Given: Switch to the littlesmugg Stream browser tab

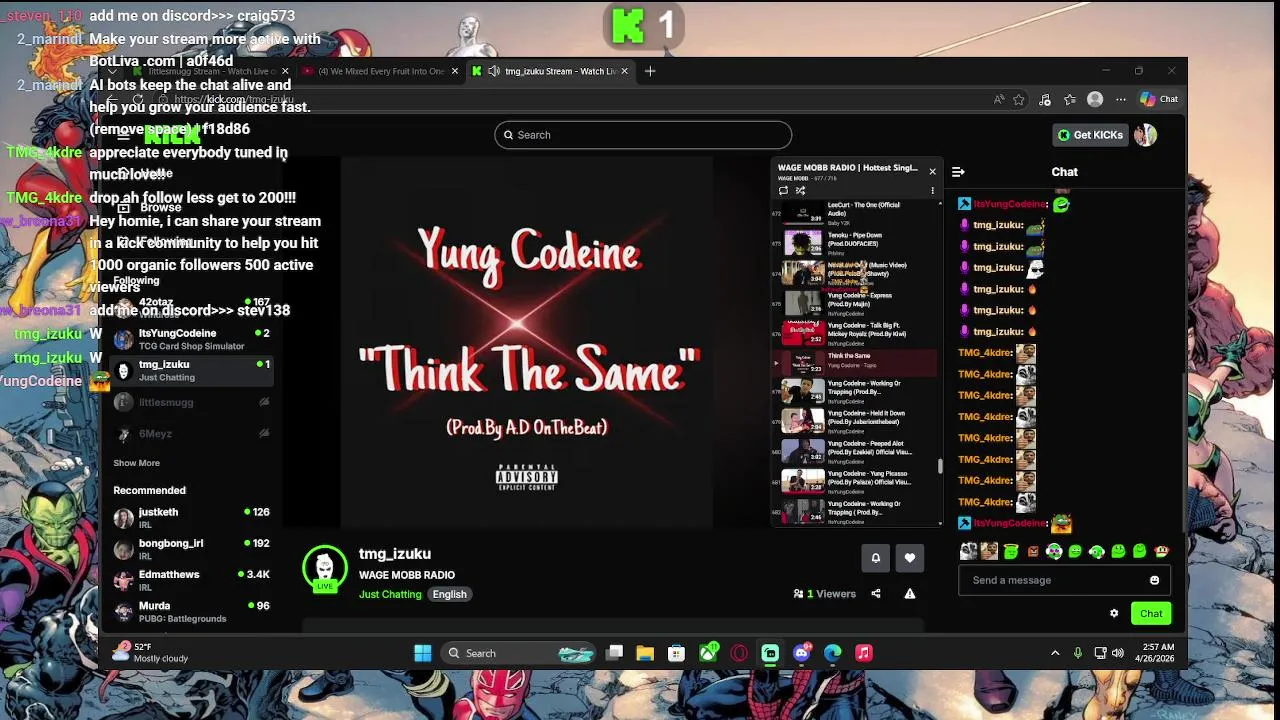Looking at the screenshot, I should pyautogui.click(x=210, y=71).
